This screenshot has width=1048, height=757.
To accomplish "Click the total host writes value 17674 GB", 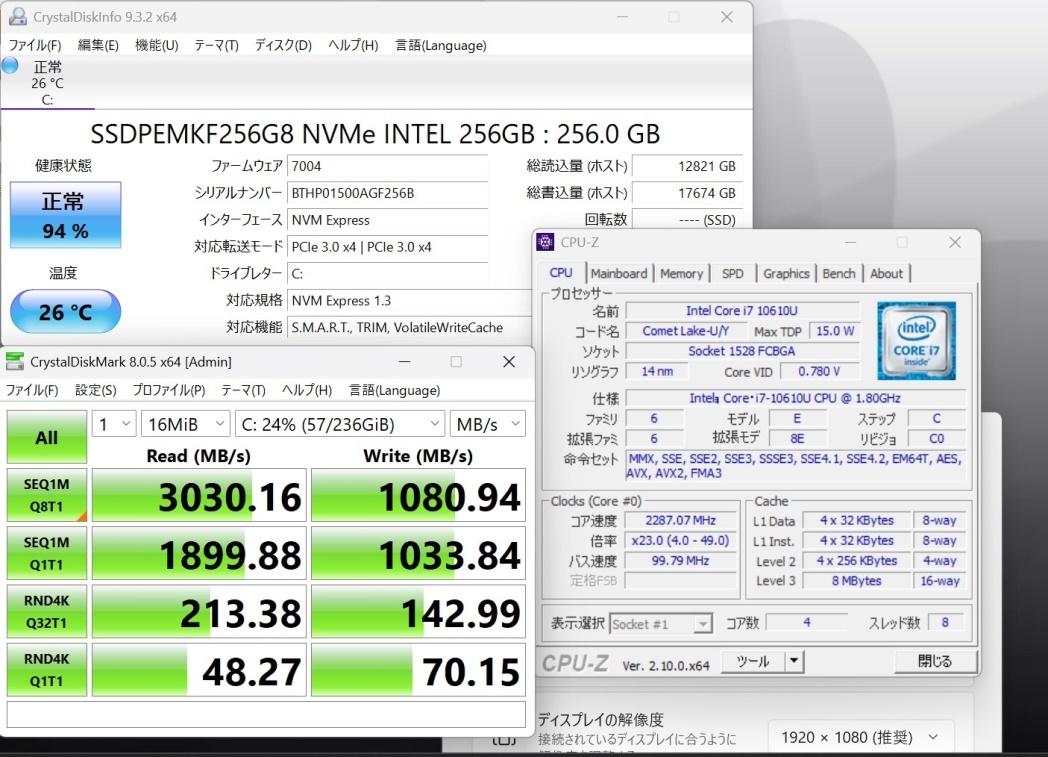I will click(687, 193).
